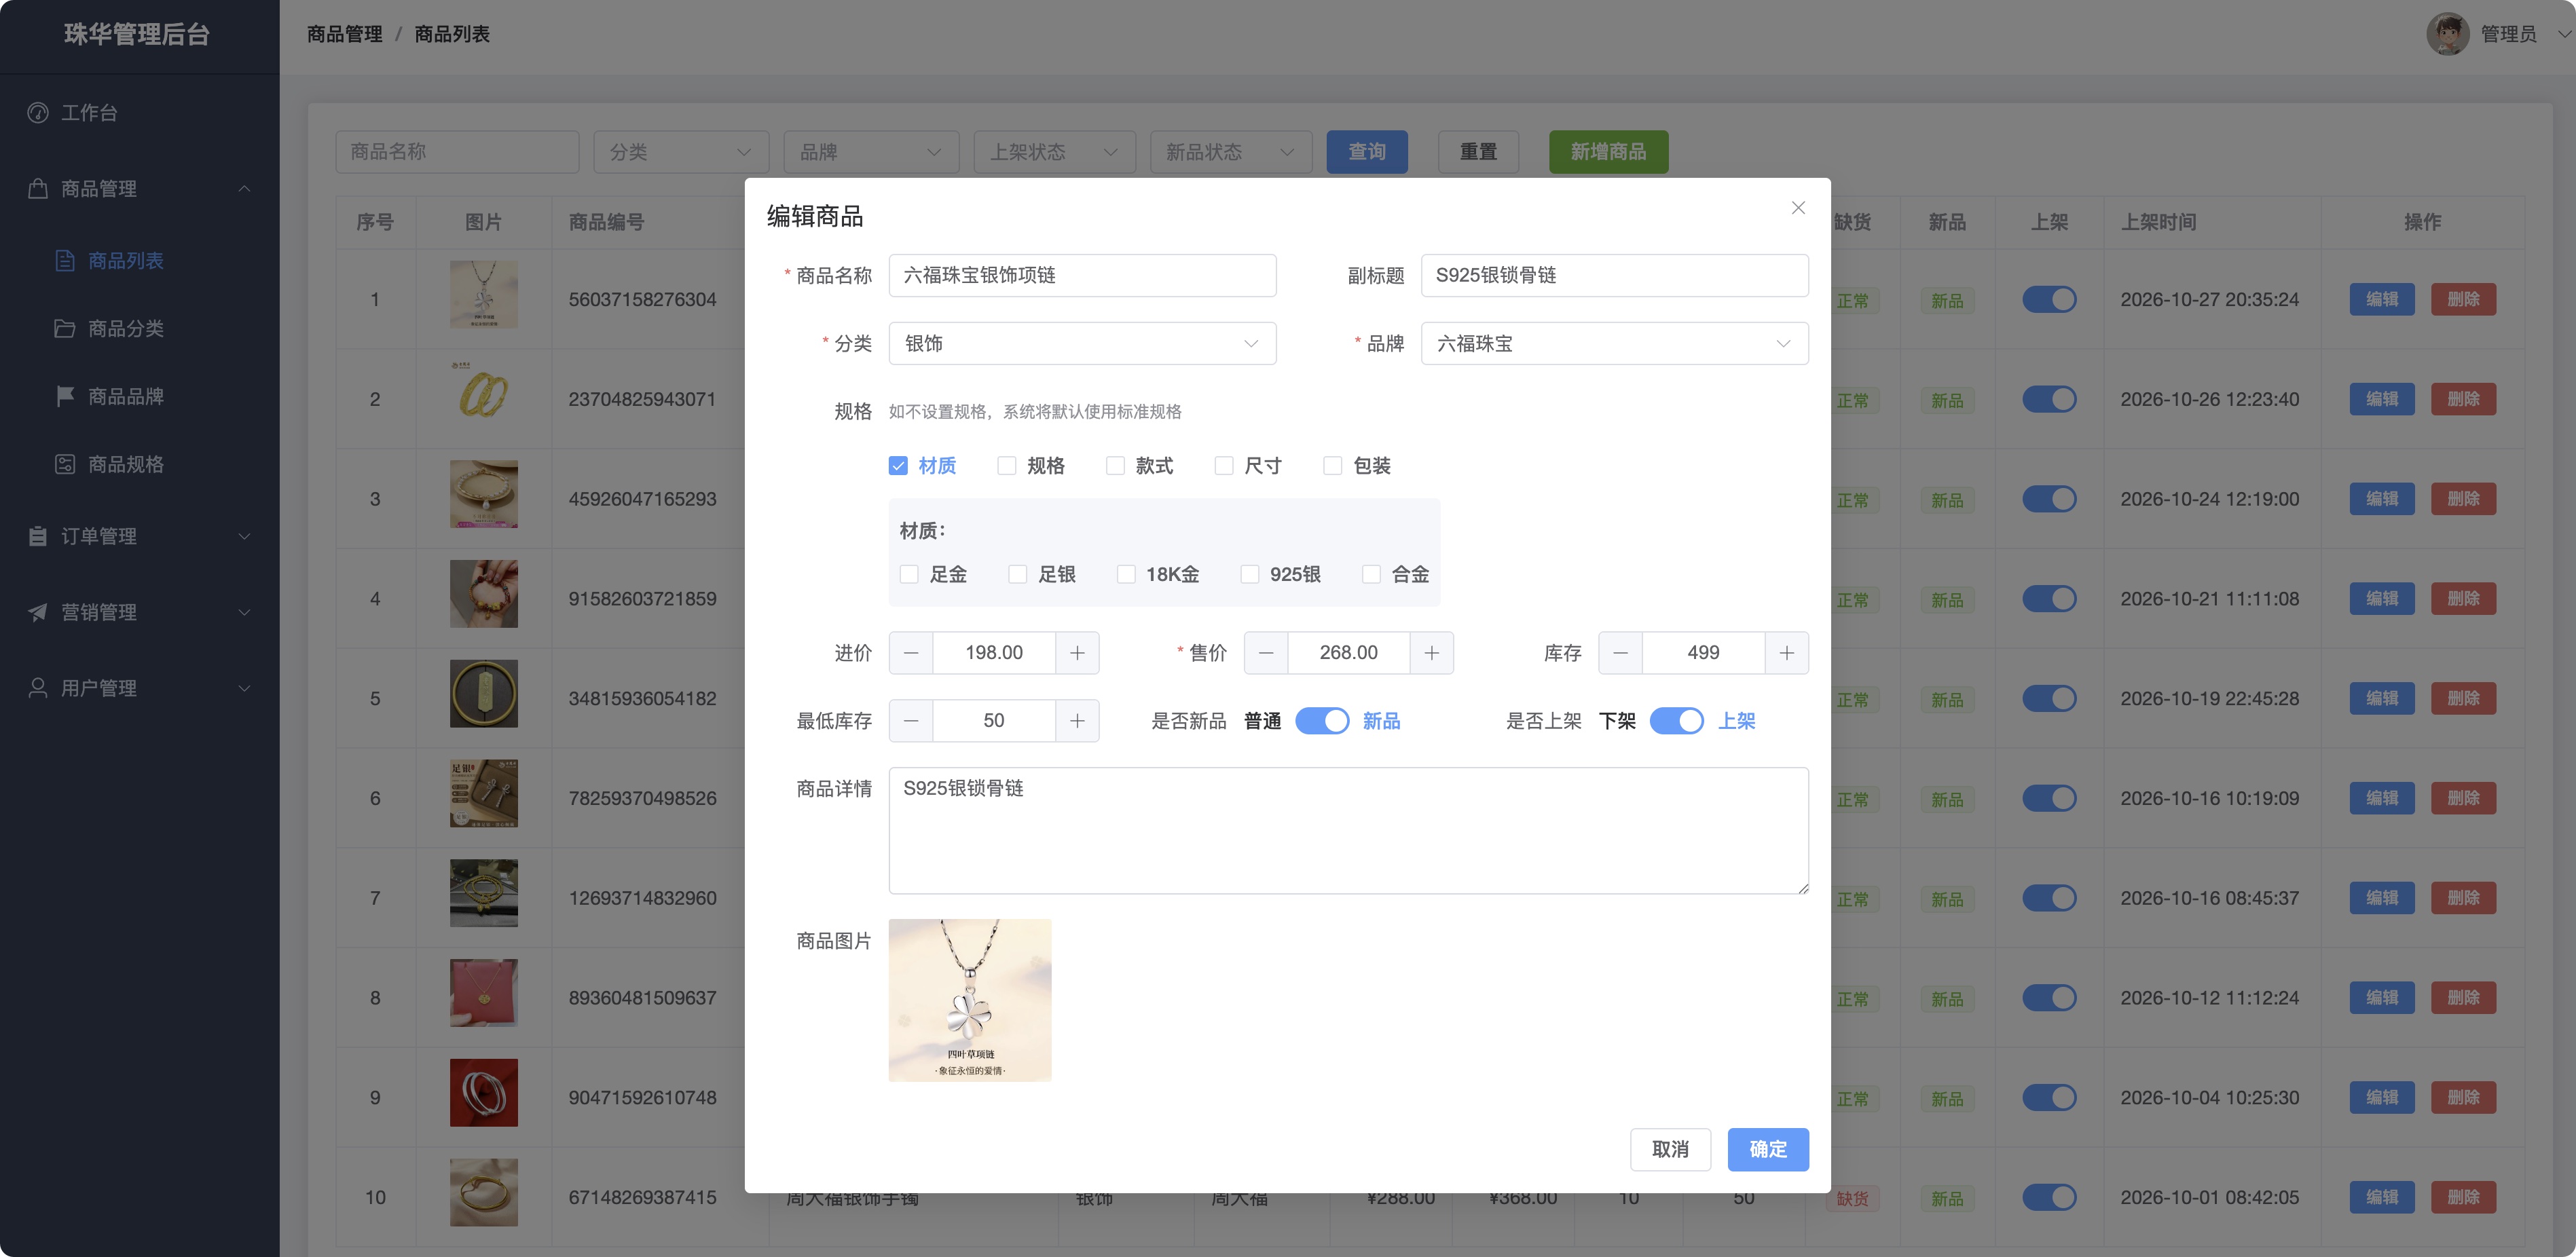Click the 管理员 avatar image
Image resolution: width=2576 pixels, height=1257 pixels.
pos(2447,34)
